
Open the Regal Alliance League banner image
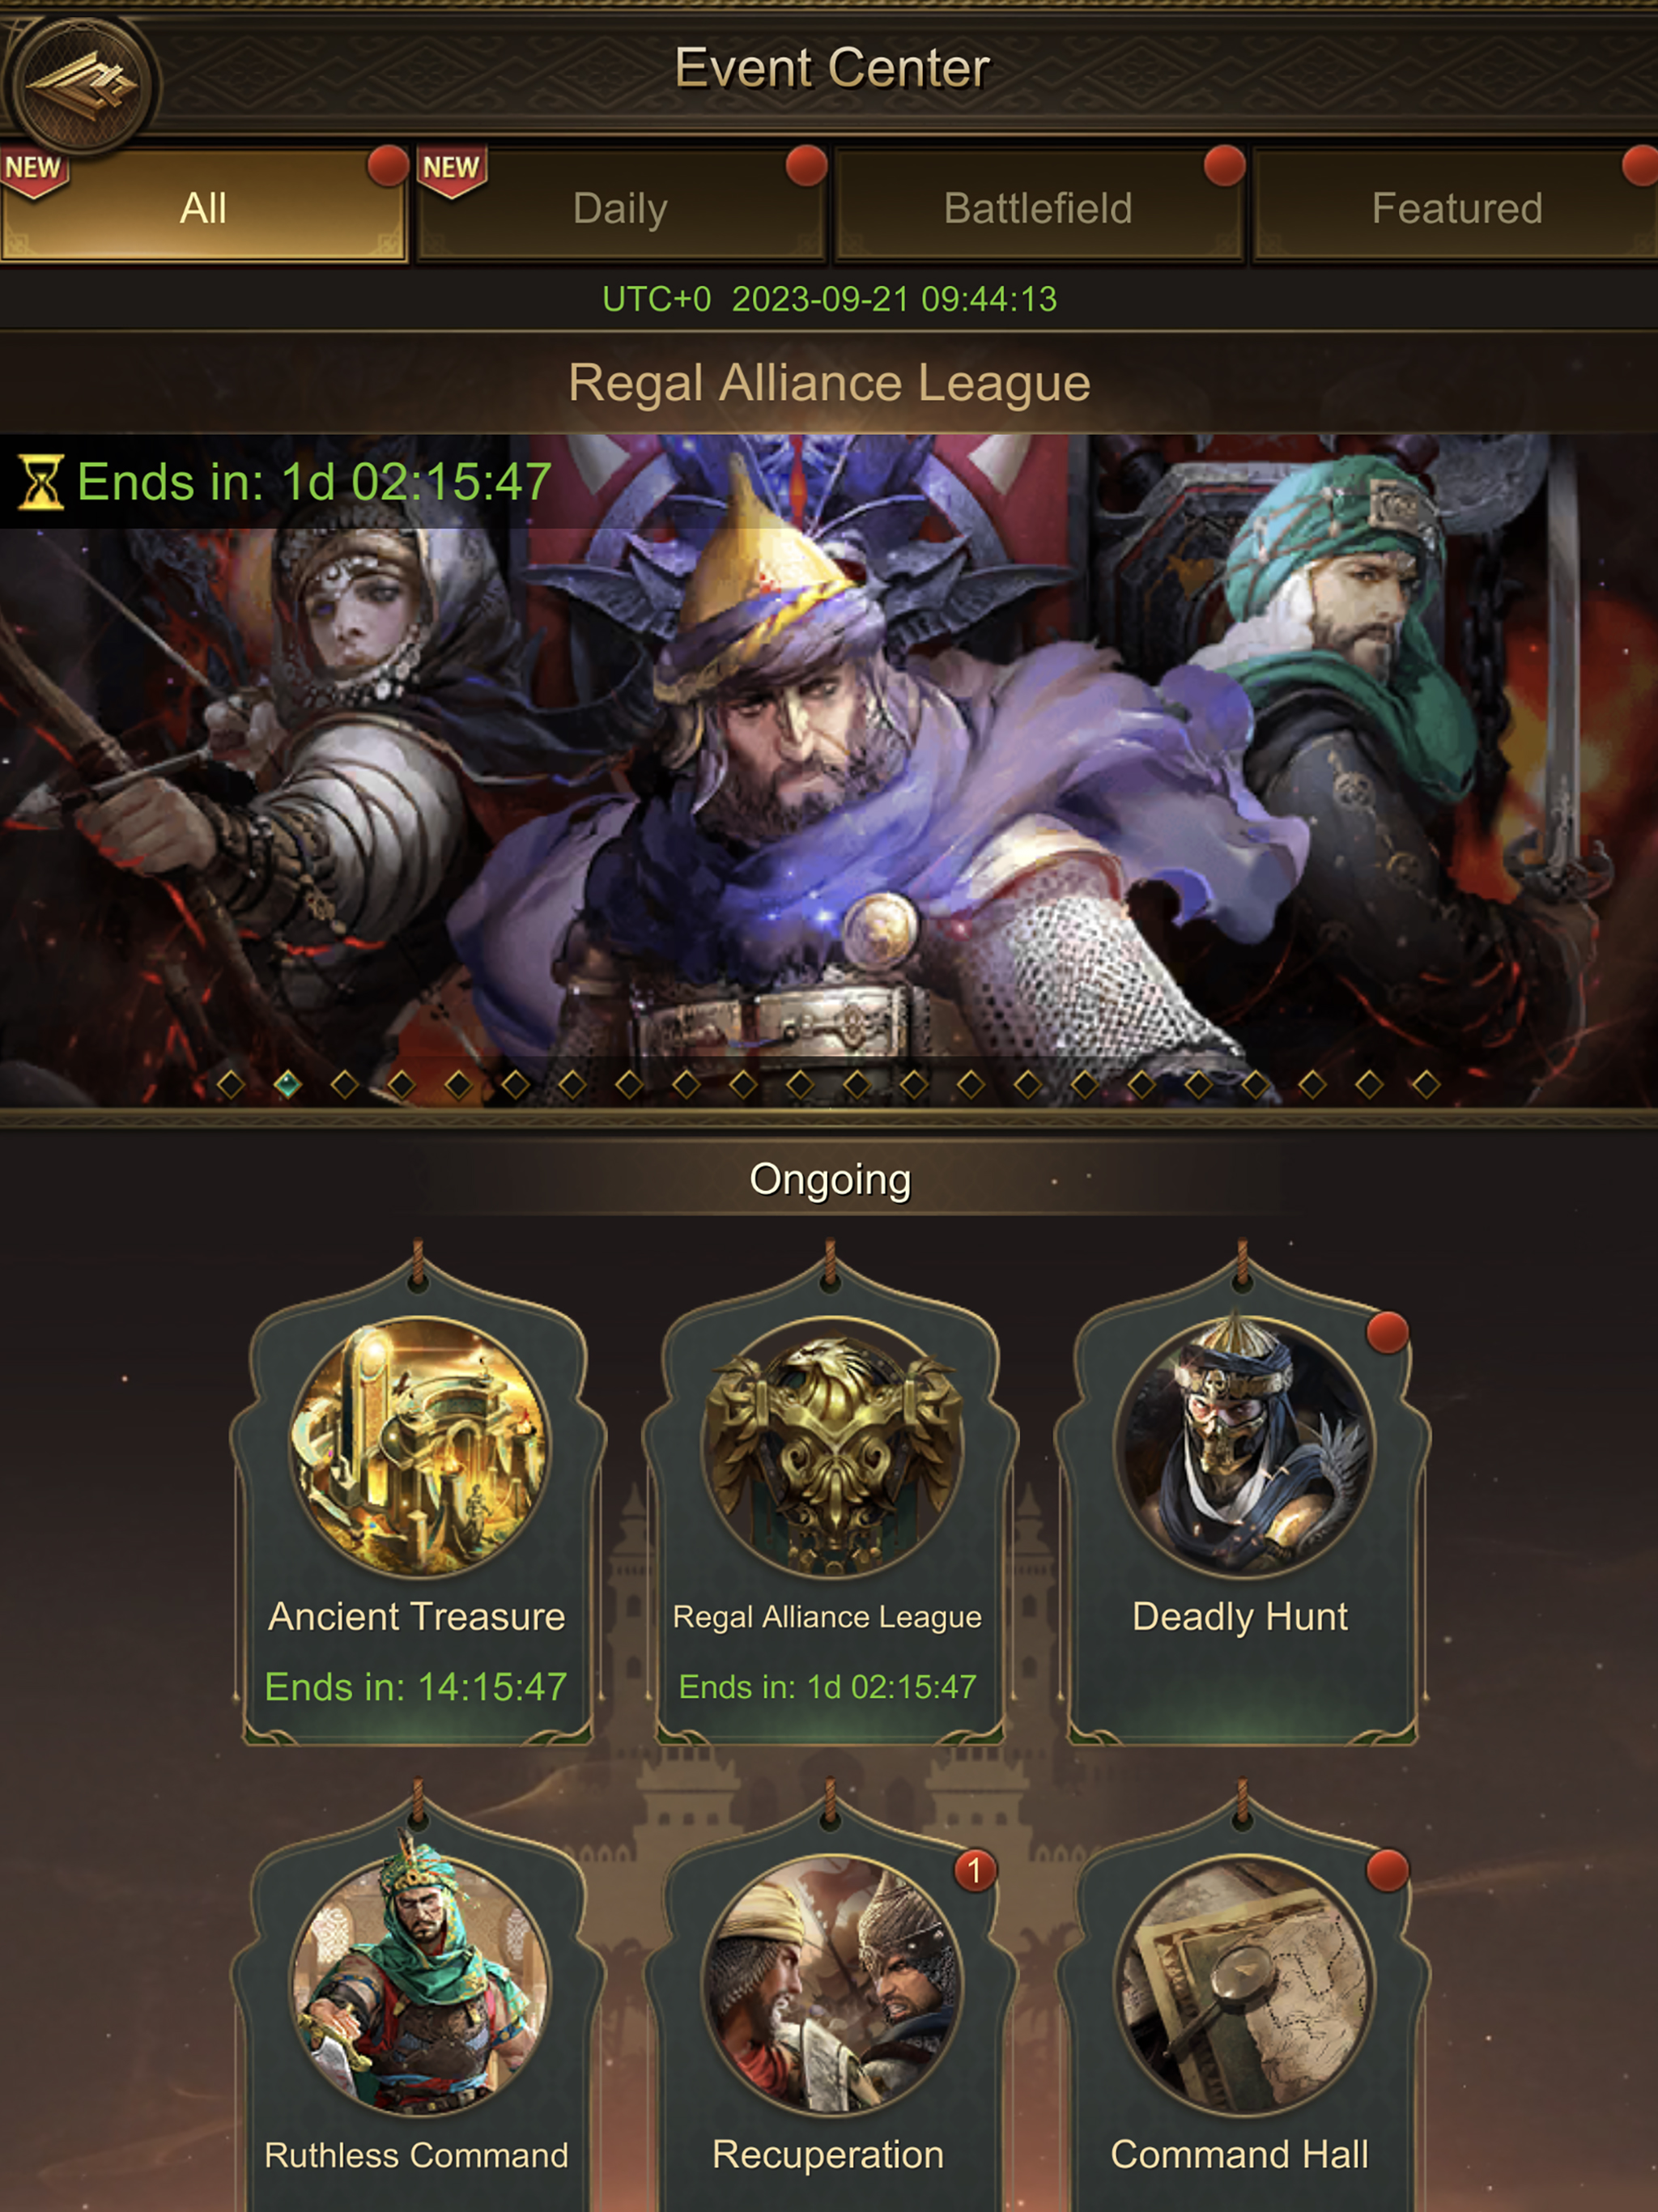(x=829, y=770)
